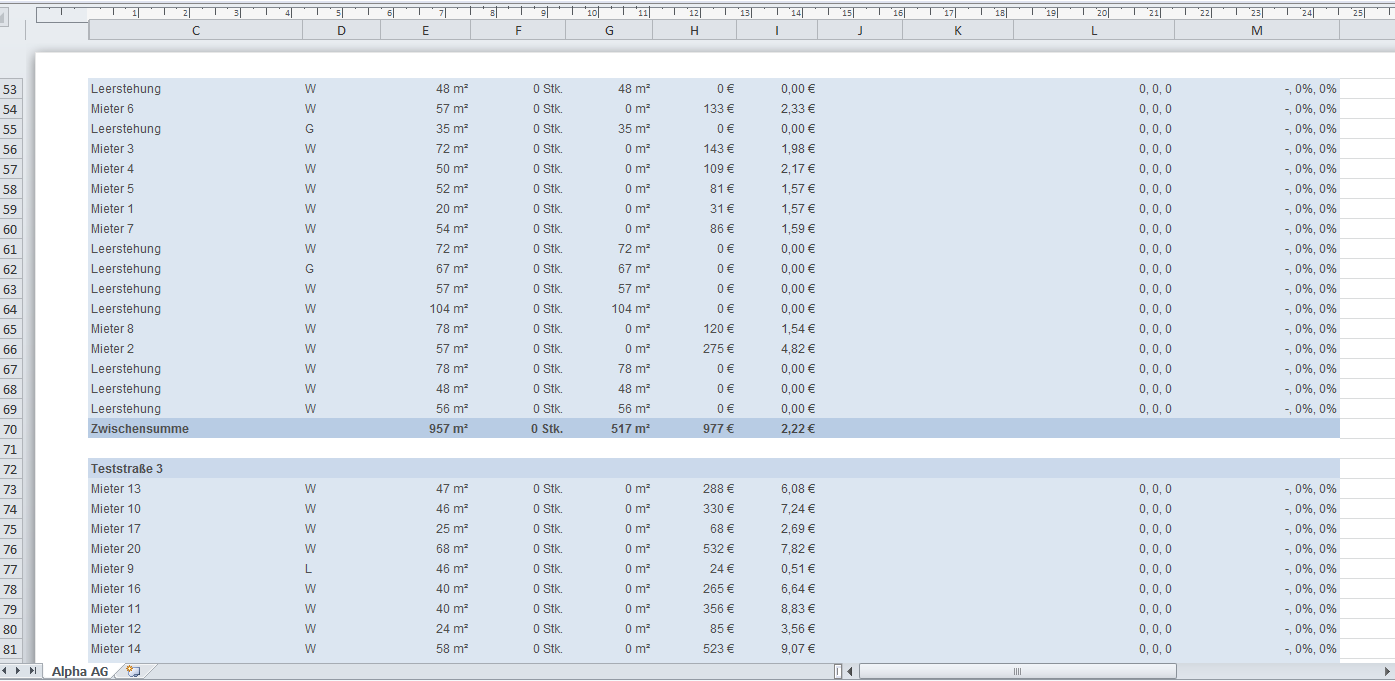
Task: Select row 60 header
Action: coord(10,229)
